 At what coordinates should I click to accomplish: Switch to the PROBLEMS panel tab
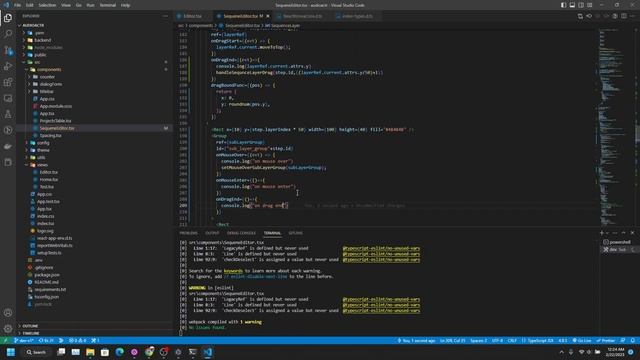pos(189,233)
